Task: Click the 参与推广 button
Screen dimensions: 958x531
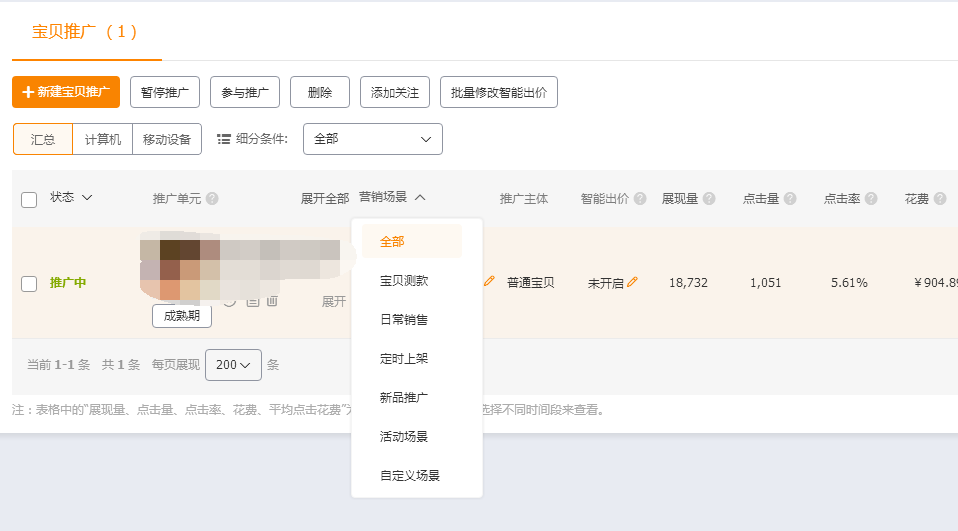Action: (245, 92)
